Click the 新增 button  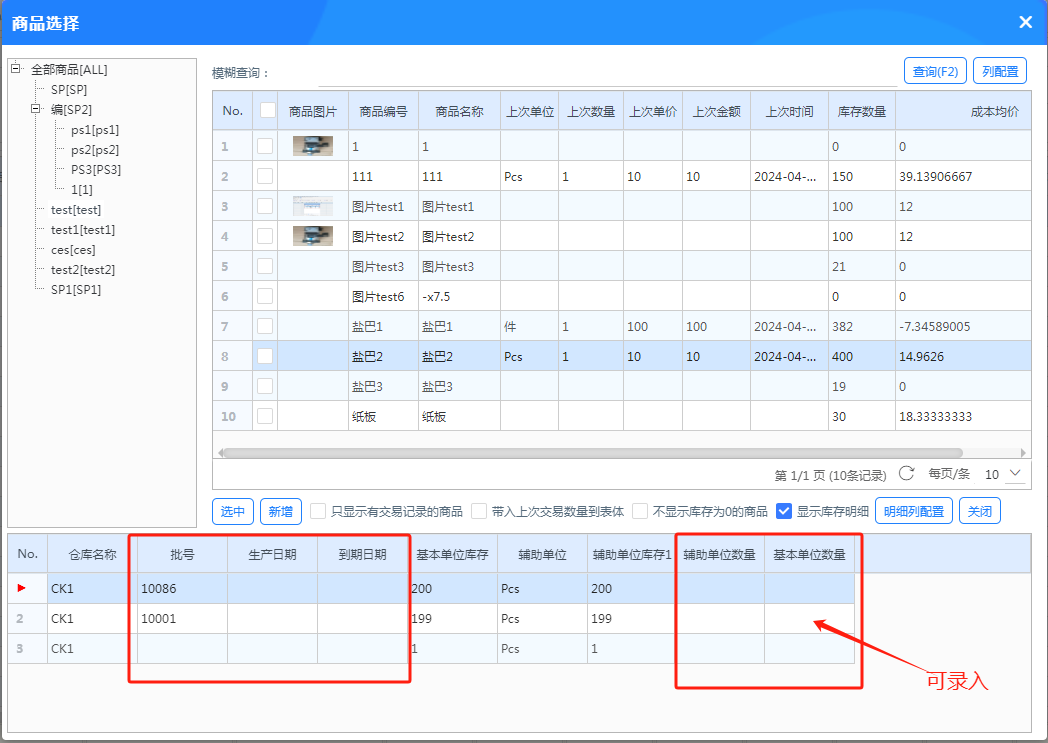(281, 511)
